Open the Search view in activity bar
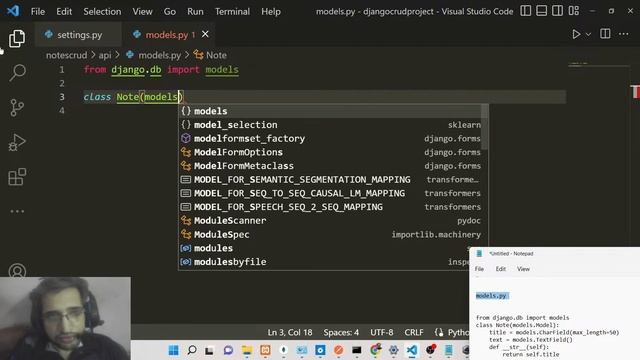Viewport: 640px width, 360px height. pyautogui.click(x=17, y=73)
